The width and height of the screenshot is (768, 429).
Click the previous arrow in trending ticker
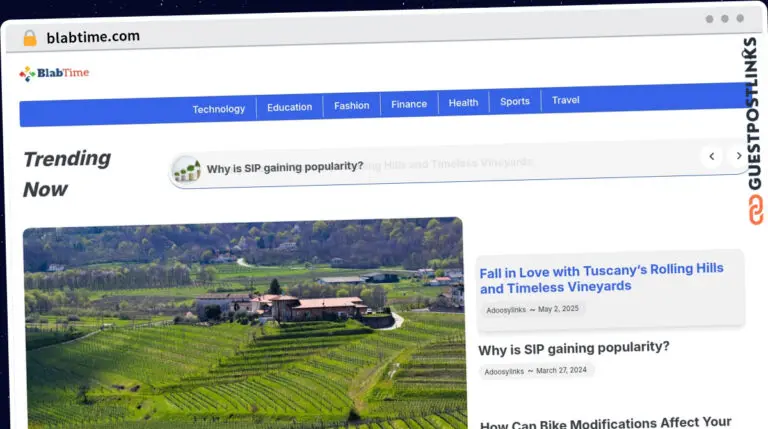coord(712,157)
